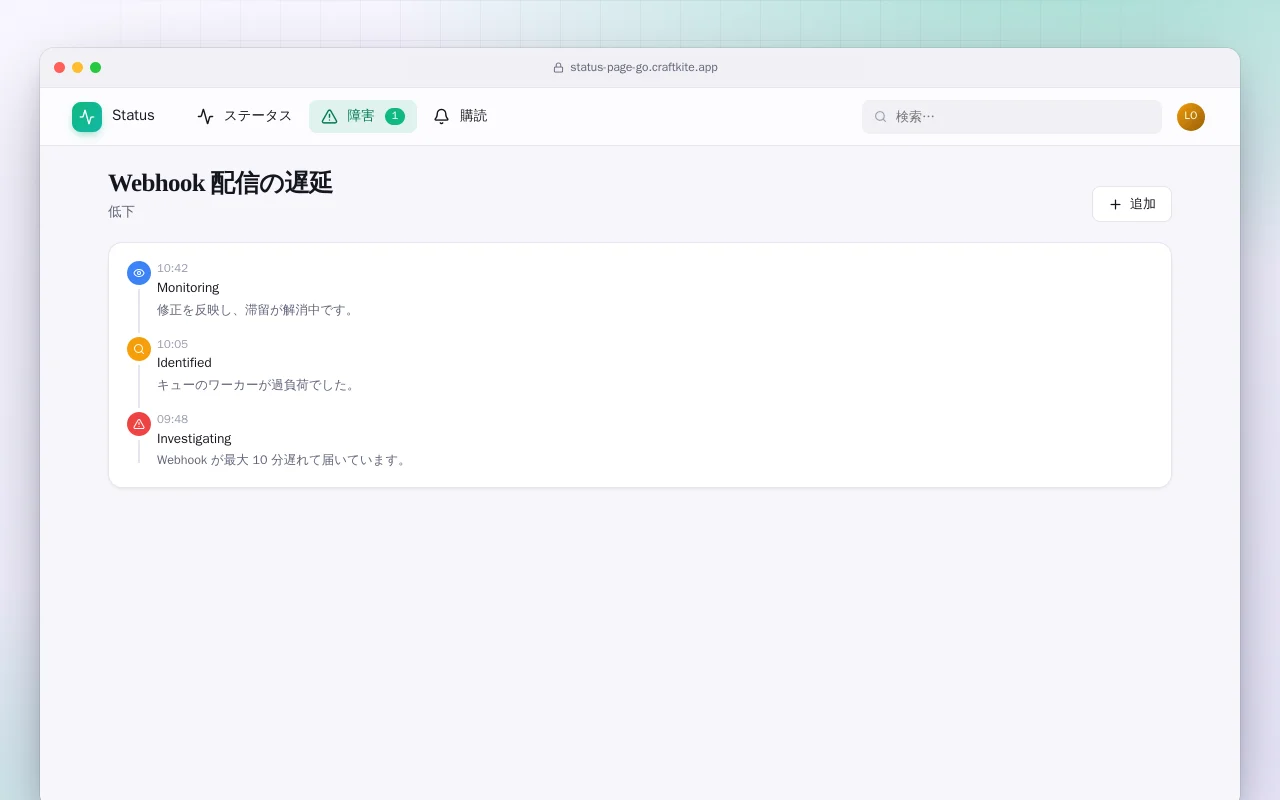Viewport: 1280px width, 800px height.
Task: Click the 追加 button
Action: pyautogui.click(x=1132, y=204)
